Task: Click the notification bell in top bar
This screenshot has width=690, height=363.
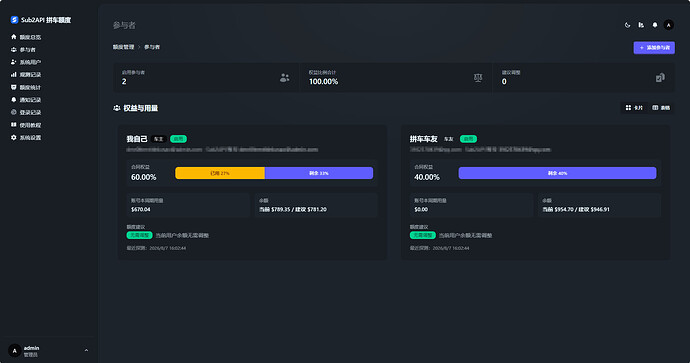Action: coord(655,25)
